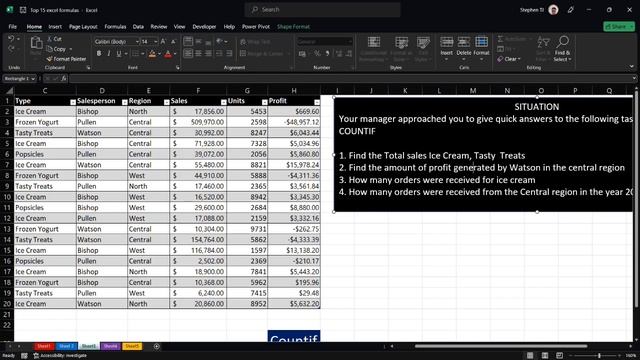This screenshot has width=640, height=360.
Task: Click the Delete cells icon
Action: [x=464, y=42]
